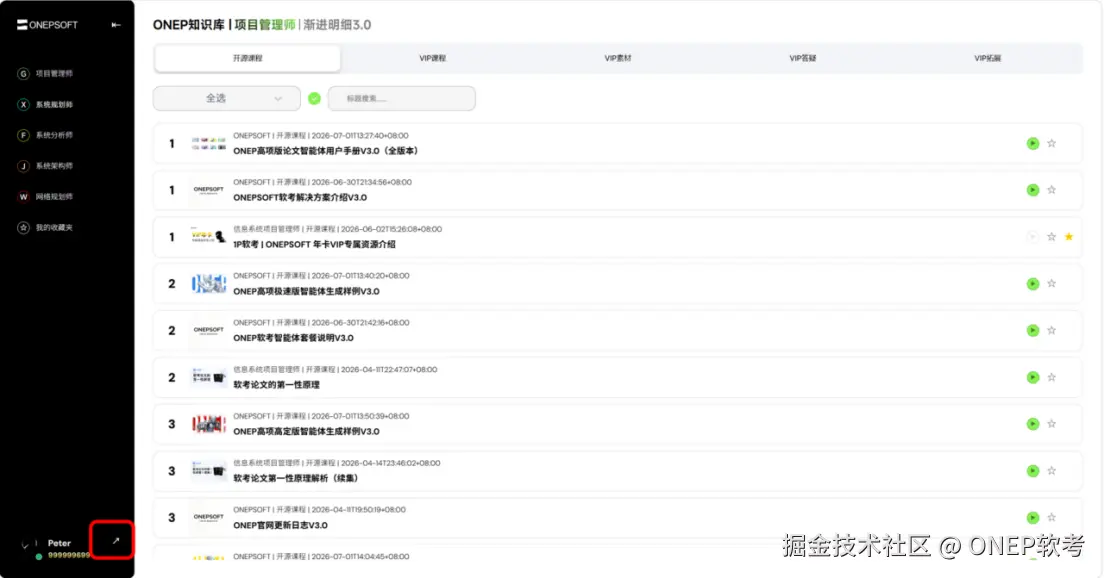1104x578 pixels.
Task: Click outline star on 年卡VIP专属资源介绍 row
Action: [1051, 237]
